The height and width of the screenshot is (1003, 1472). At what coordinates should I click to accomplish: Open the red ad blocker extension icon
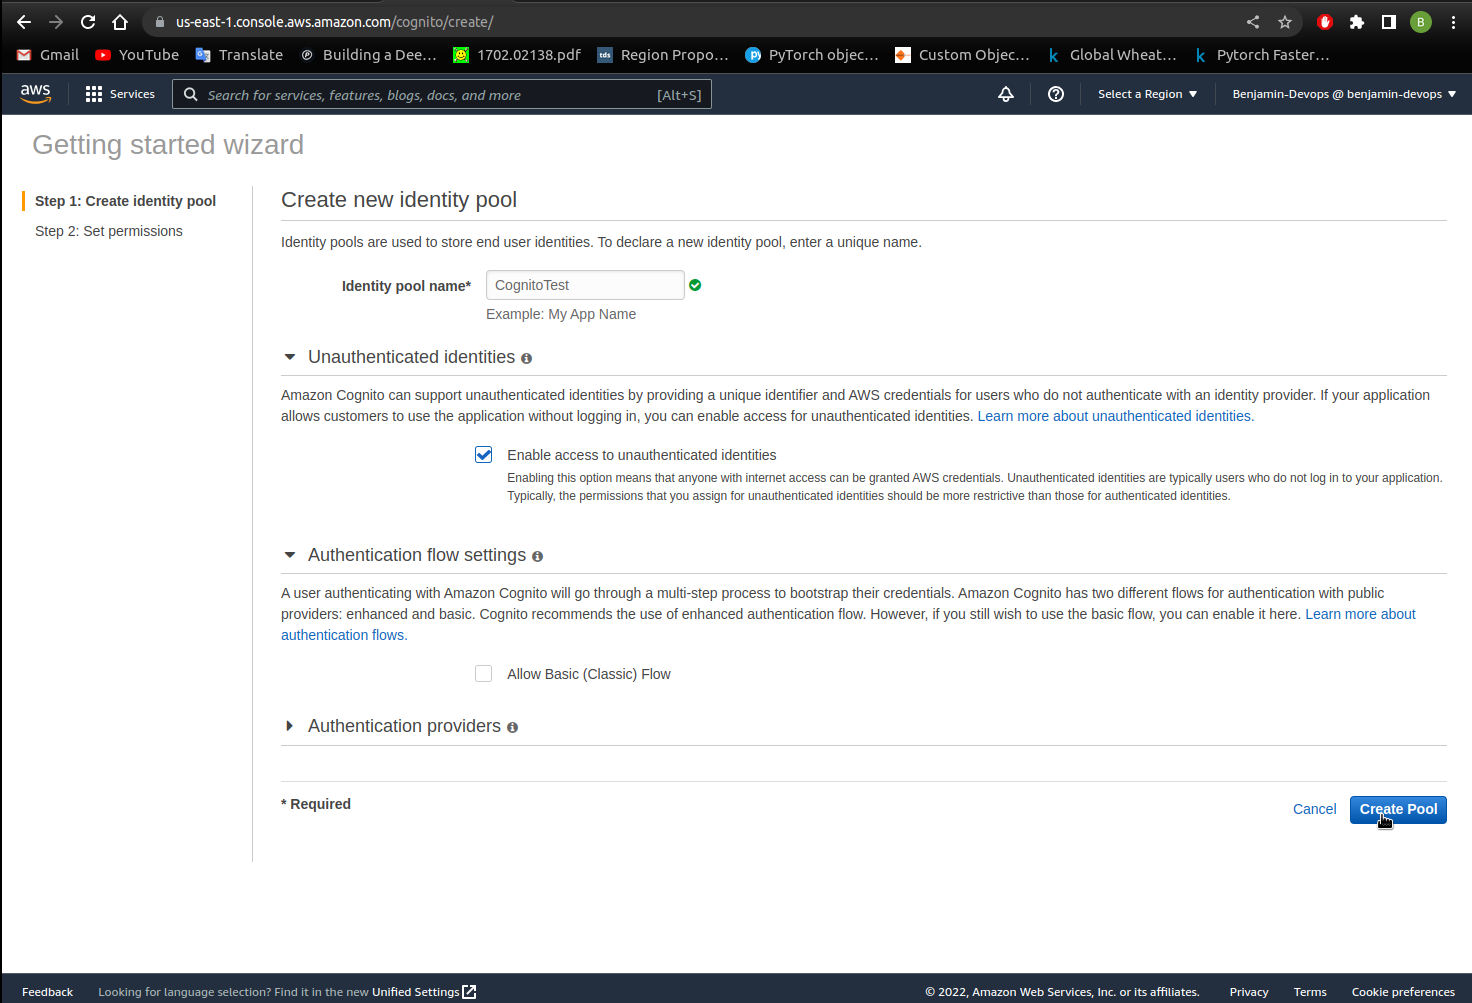[x=1325, y=22]
